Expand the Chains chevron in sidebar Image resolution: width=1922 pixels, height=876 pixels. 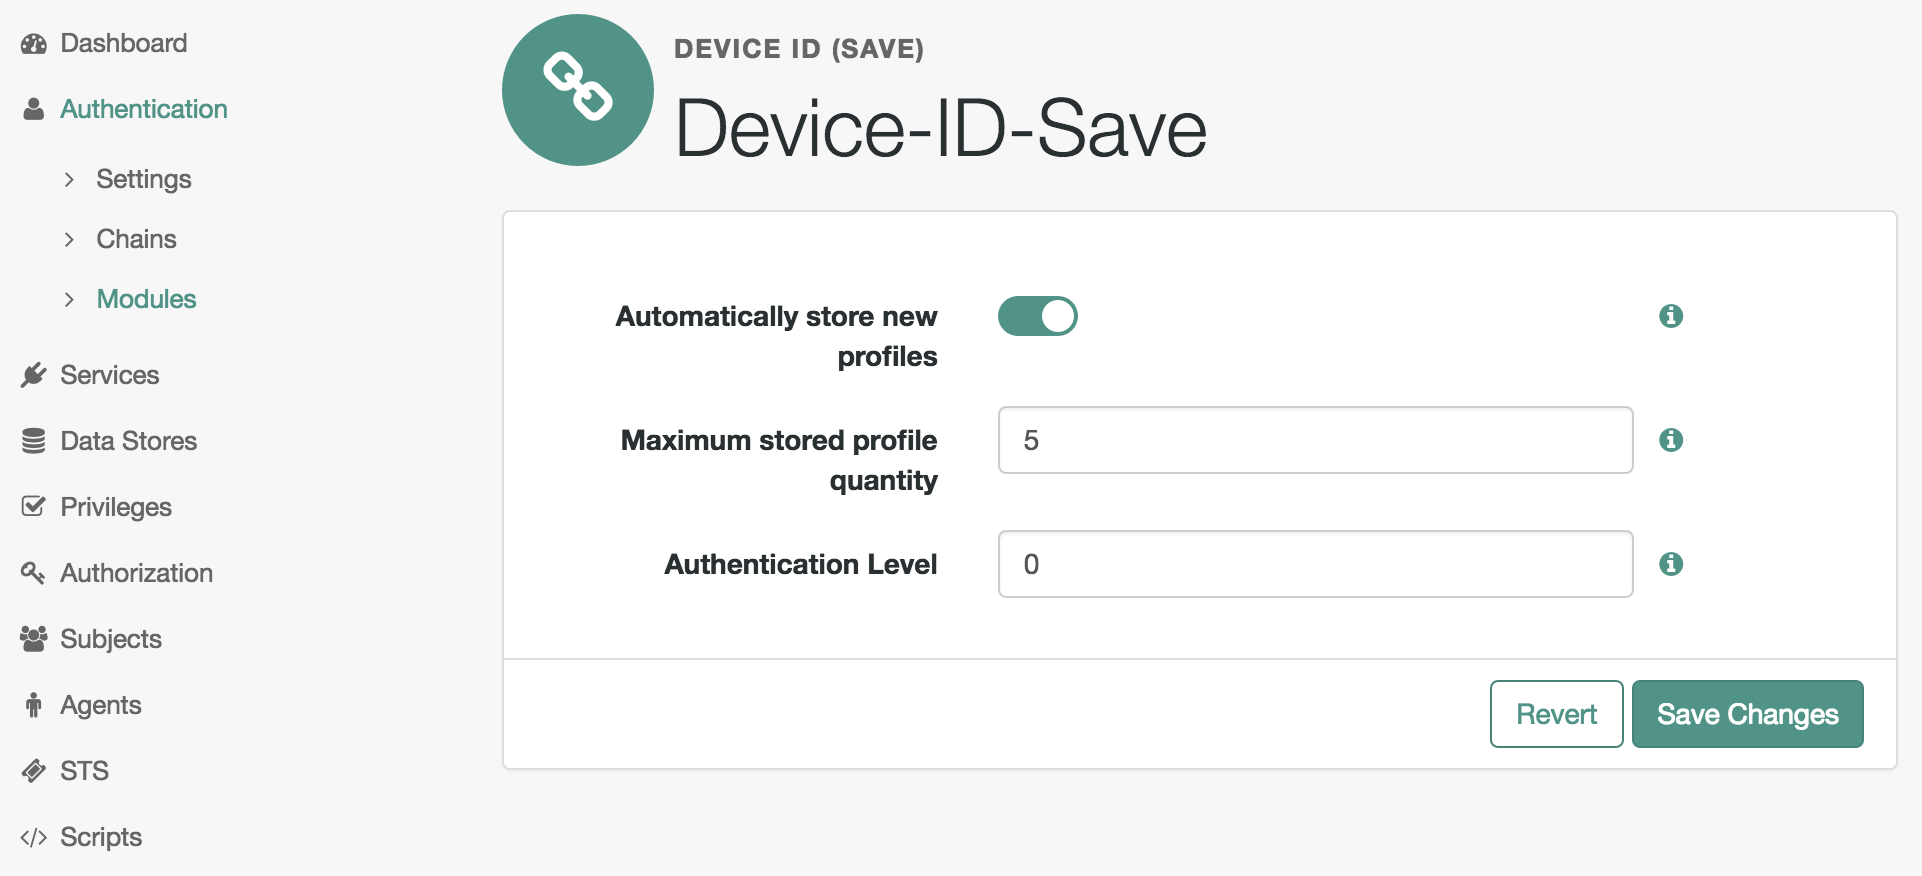pyautogui.click(x=69, y=239)
